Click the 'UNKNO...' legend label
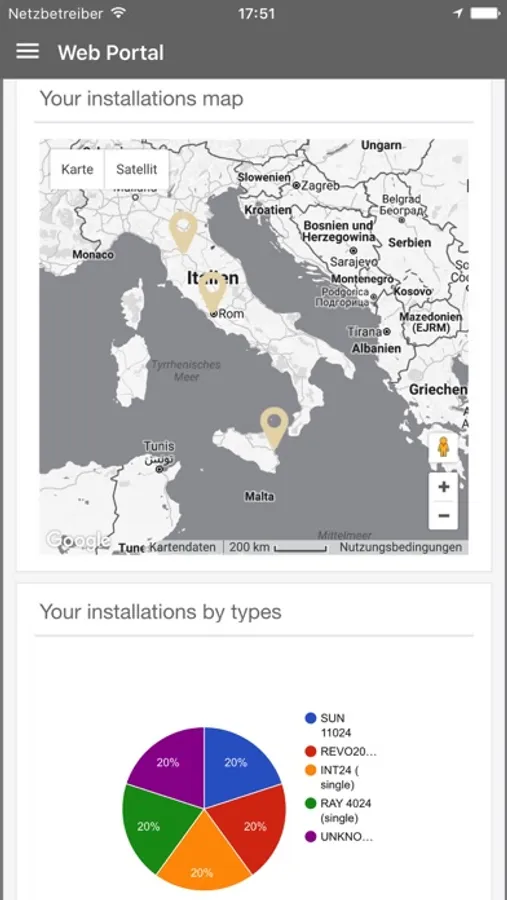This screenshot has height=900, width=507. point(347,836)
